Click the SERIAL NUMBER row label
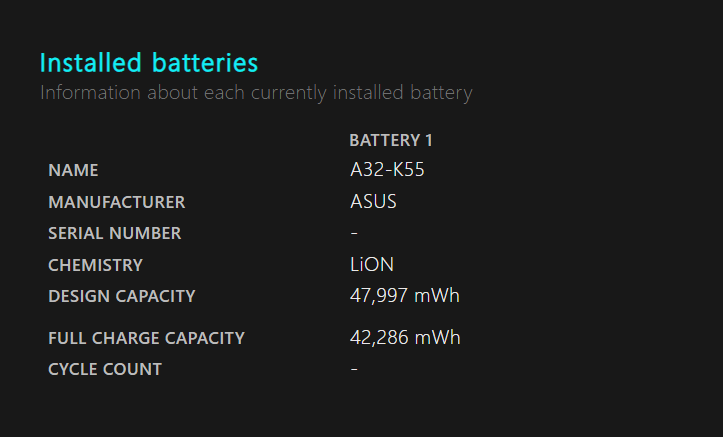Viewport: 723px width, 437px height. (x=114, y=233)
